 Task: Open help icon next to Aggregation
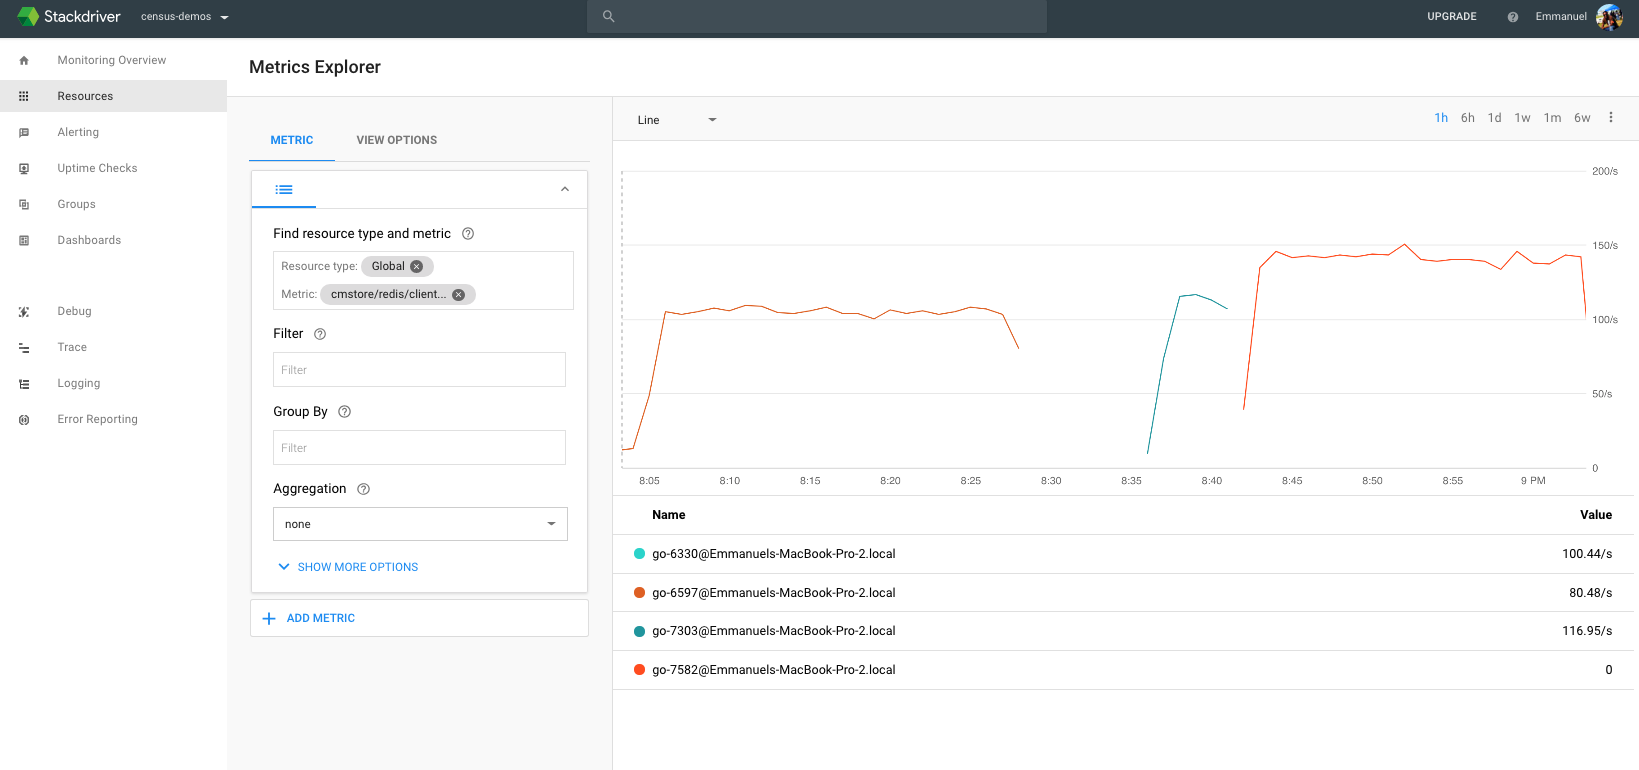[x=363, y=489]
